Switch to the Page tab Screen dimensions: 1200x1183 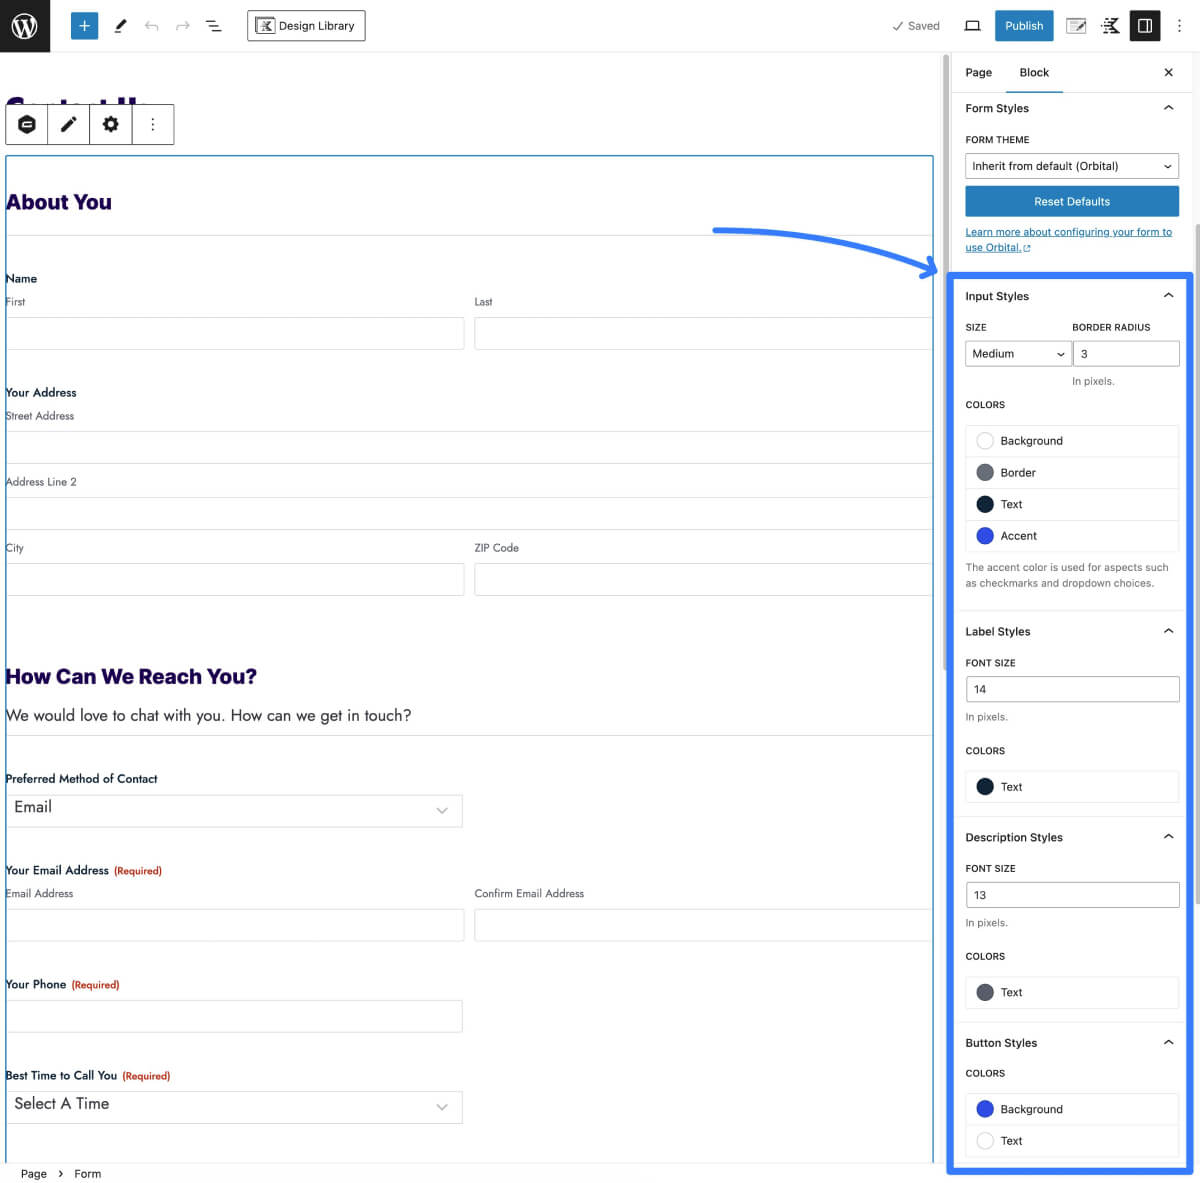tap(979, 72)
